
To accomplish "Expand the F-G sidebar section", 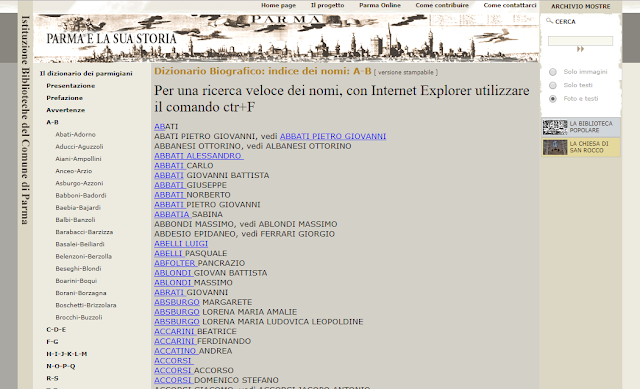I will click(x=52, y=342).
